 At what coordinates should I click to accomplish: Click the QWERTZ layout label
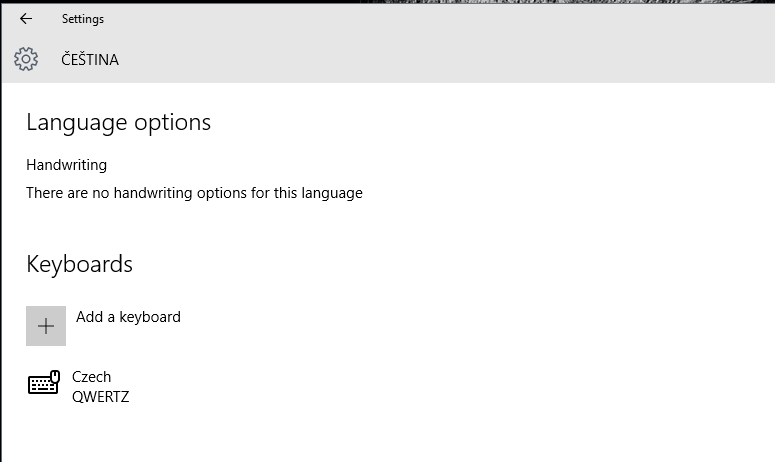click(100, 397)
